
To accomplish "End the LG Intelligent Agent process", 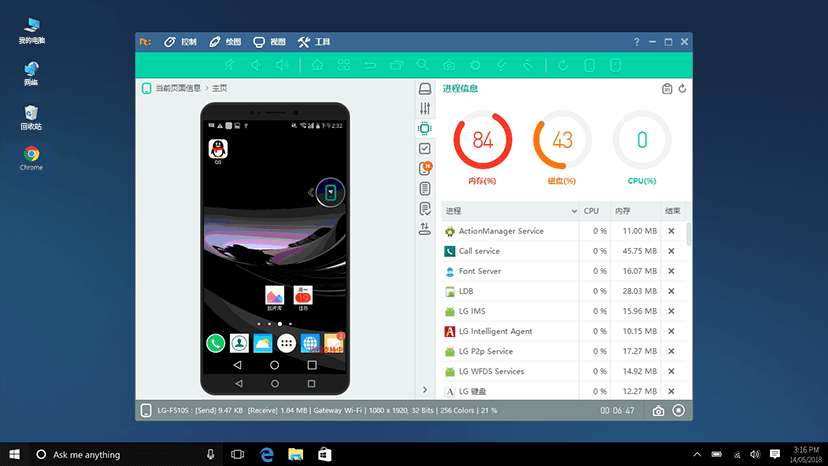I will (671, 331).
